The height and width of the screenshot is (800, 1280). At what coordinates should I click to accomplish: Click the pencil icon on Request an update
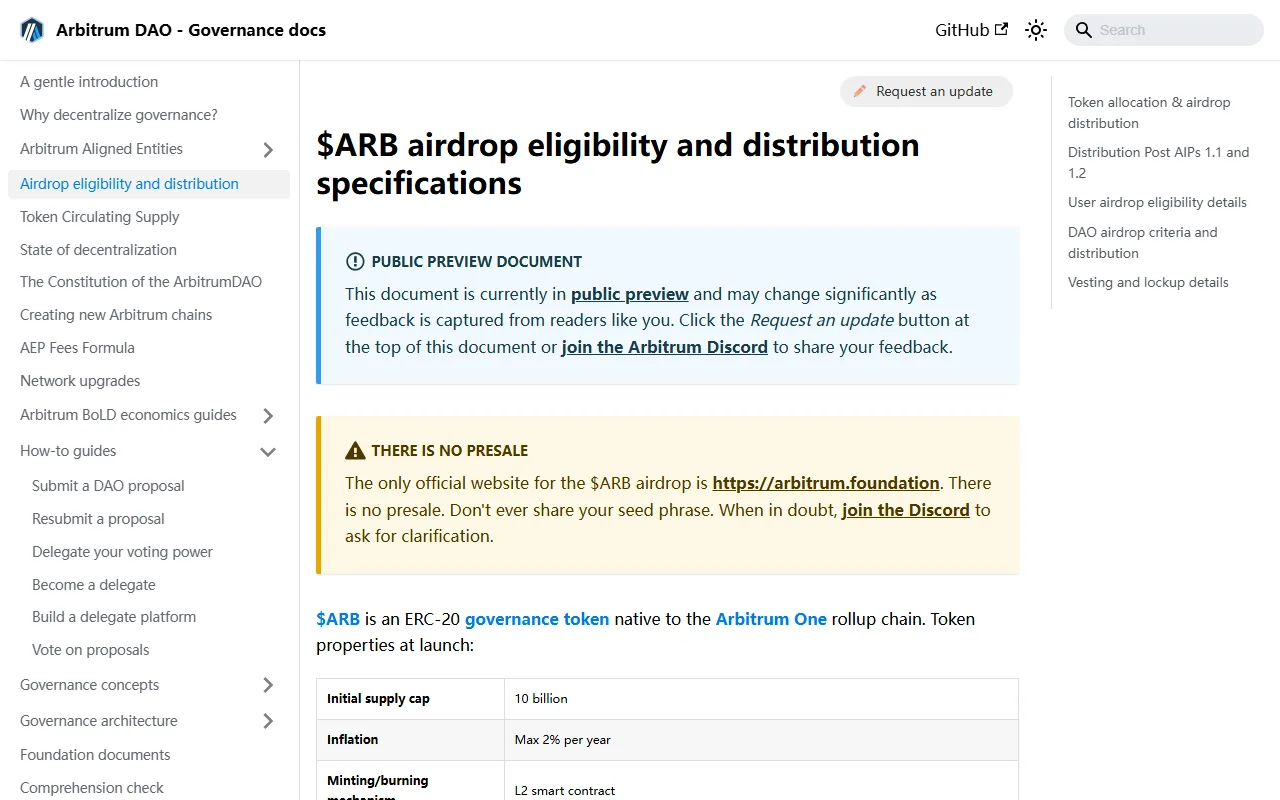click(x=860, y=91)
